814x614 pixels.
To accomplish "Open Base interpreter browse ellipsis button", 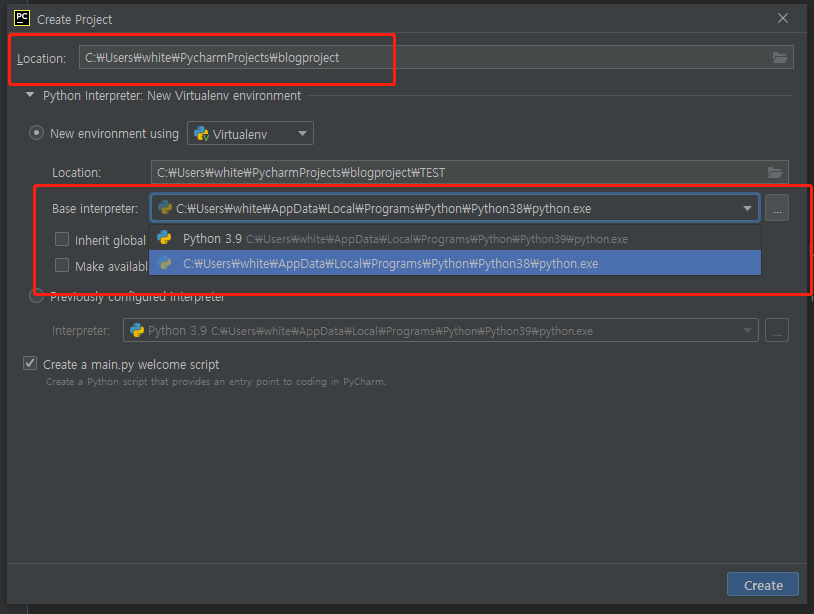I will (x=777, y=208).
